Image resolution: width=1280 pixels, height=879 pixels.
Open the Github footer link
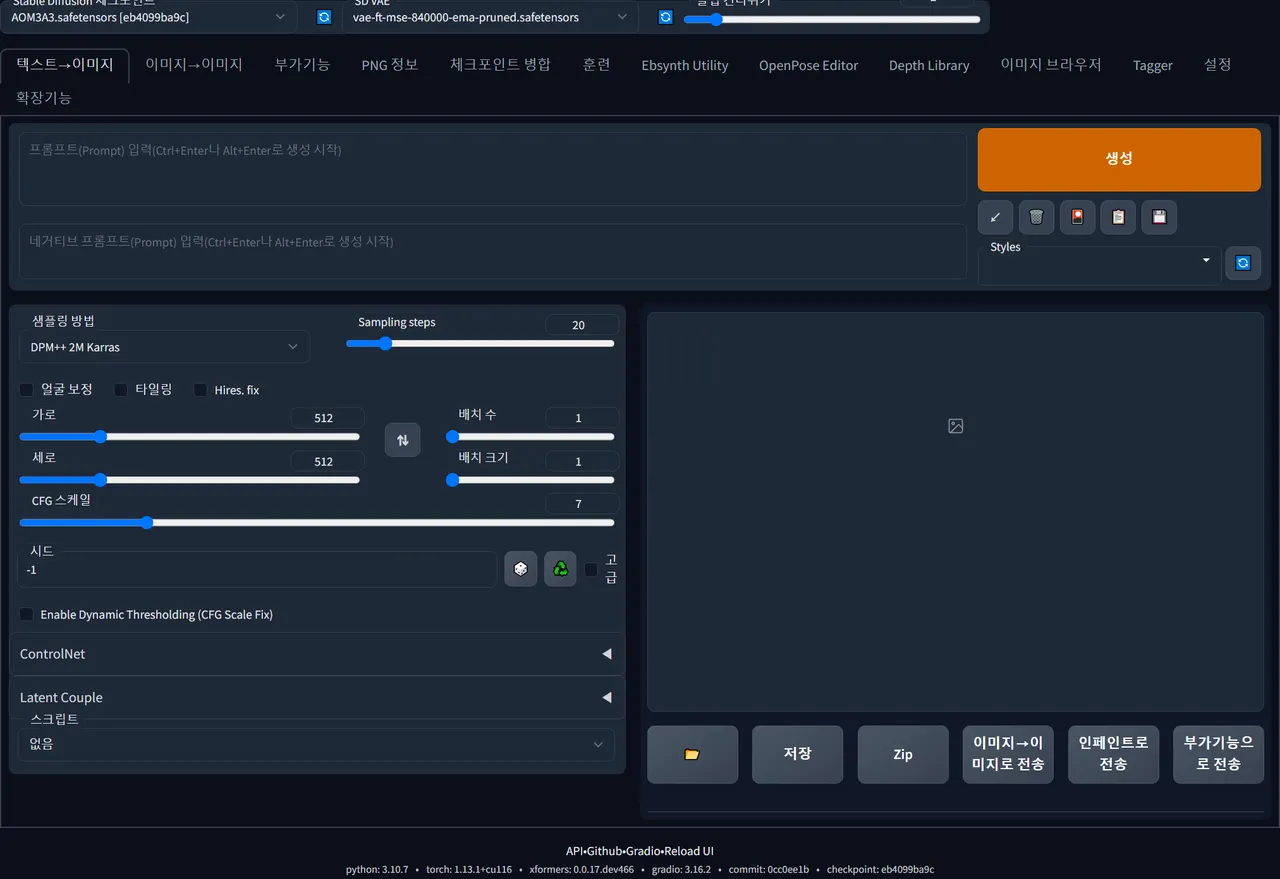click(x=603, y=851)
